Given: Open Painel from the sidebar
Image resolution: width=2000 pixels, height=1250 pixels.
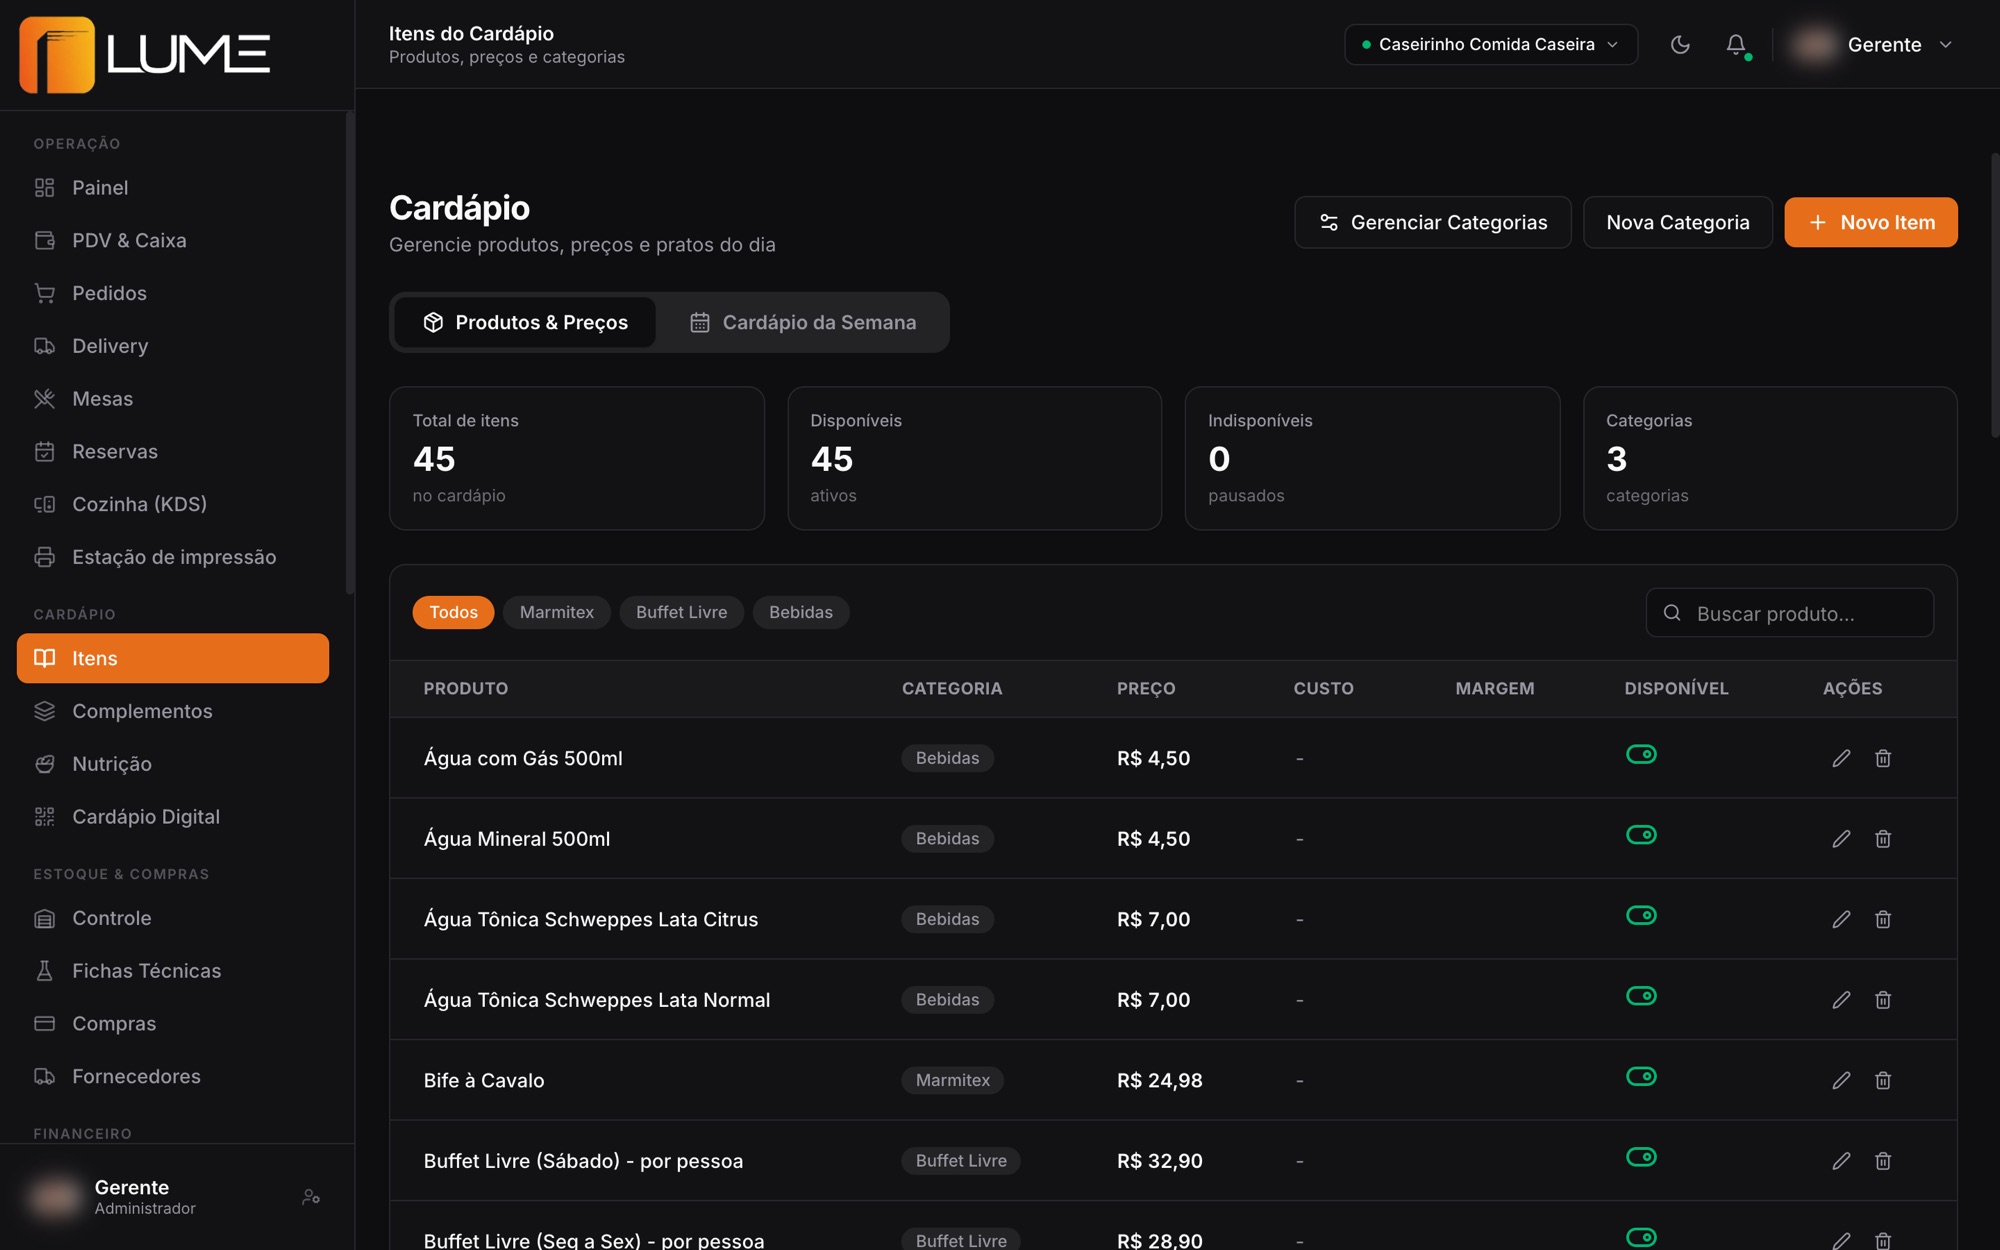Looking at the screenshot, I should tap(173, 188).
